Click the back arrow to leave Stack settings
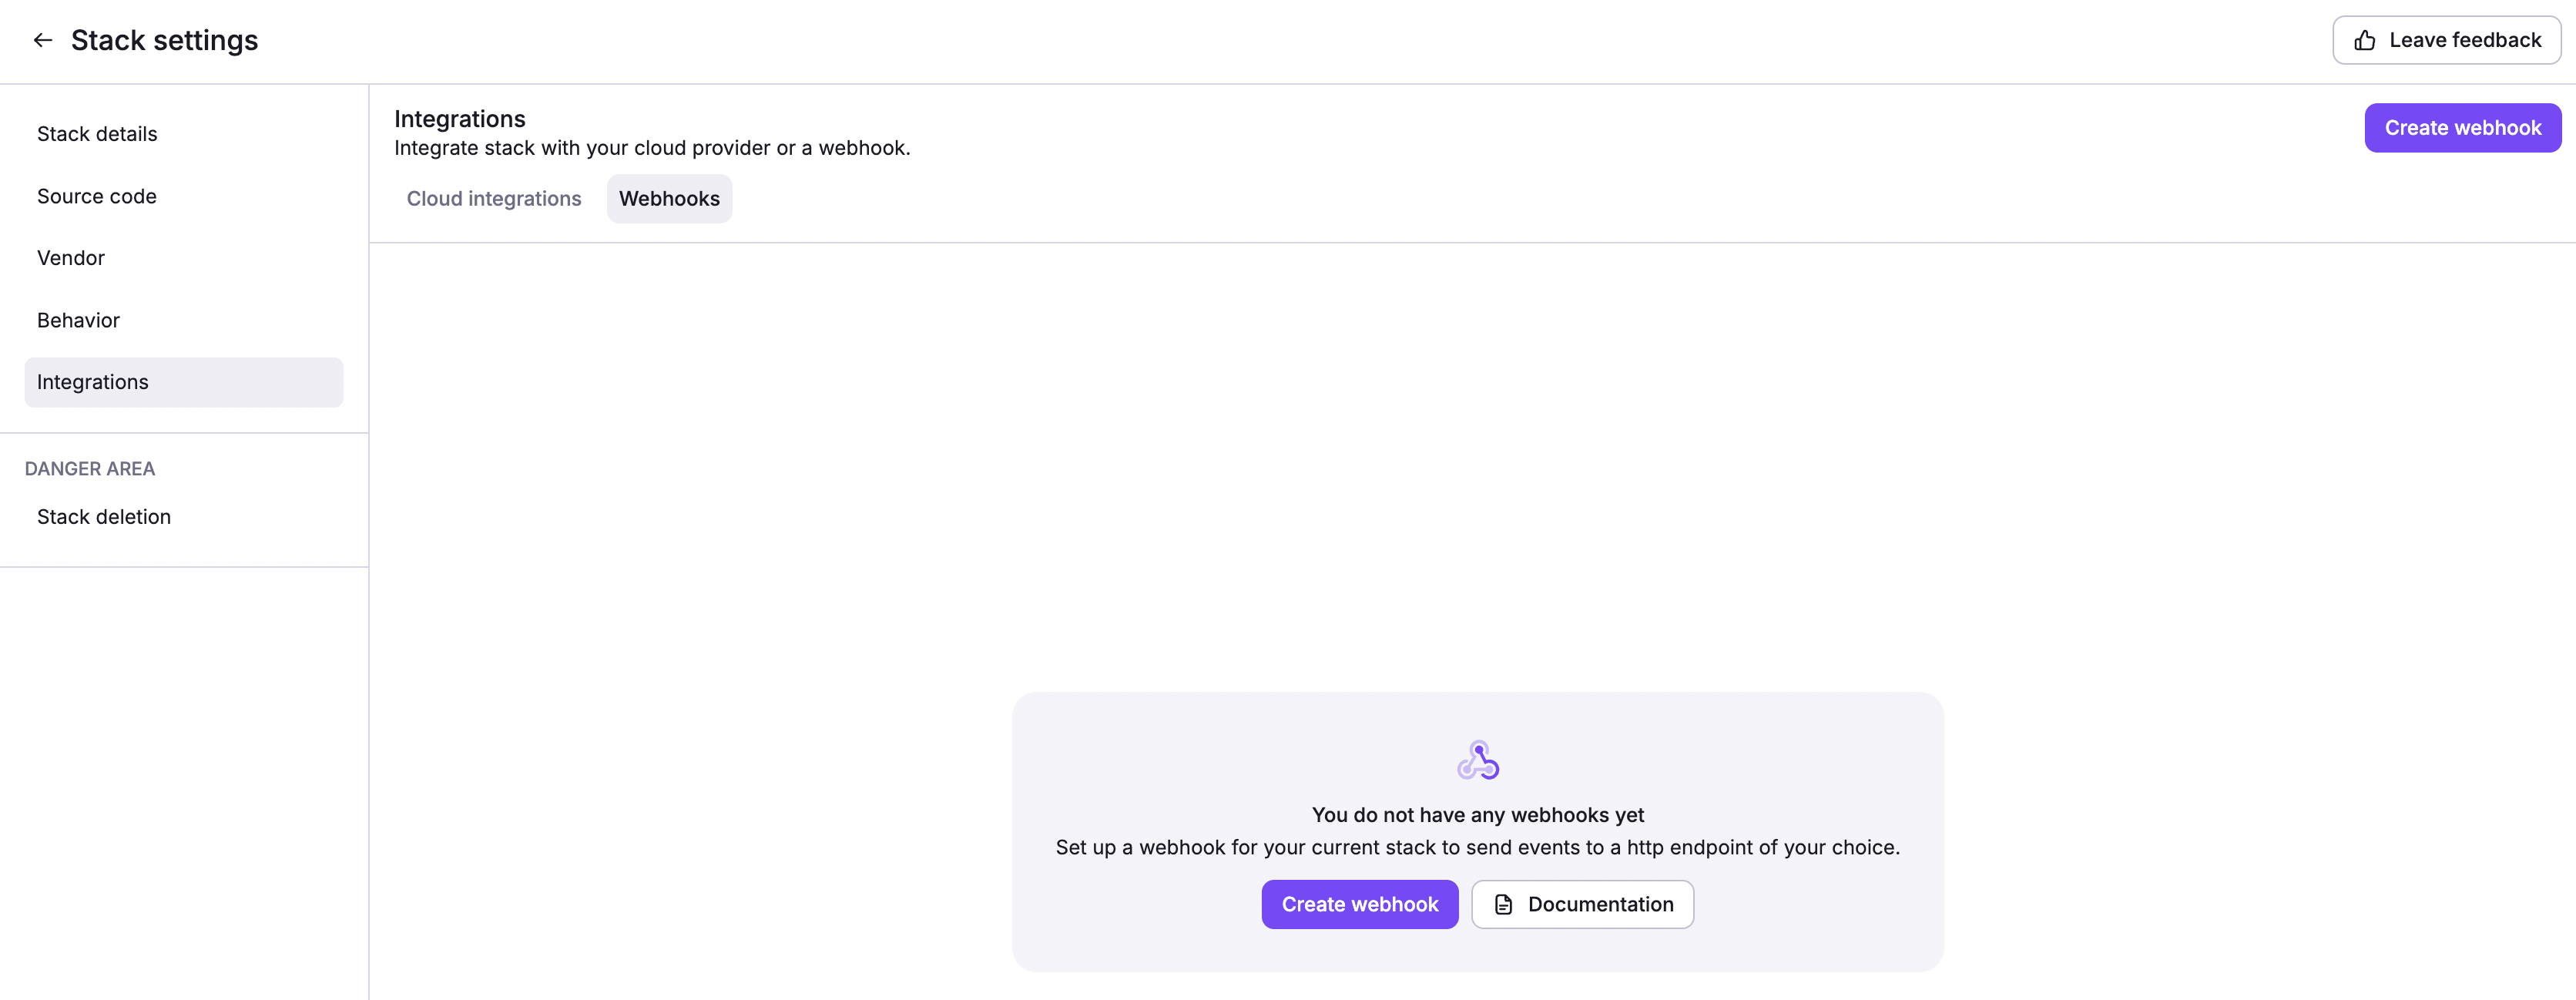 (43, 39)
